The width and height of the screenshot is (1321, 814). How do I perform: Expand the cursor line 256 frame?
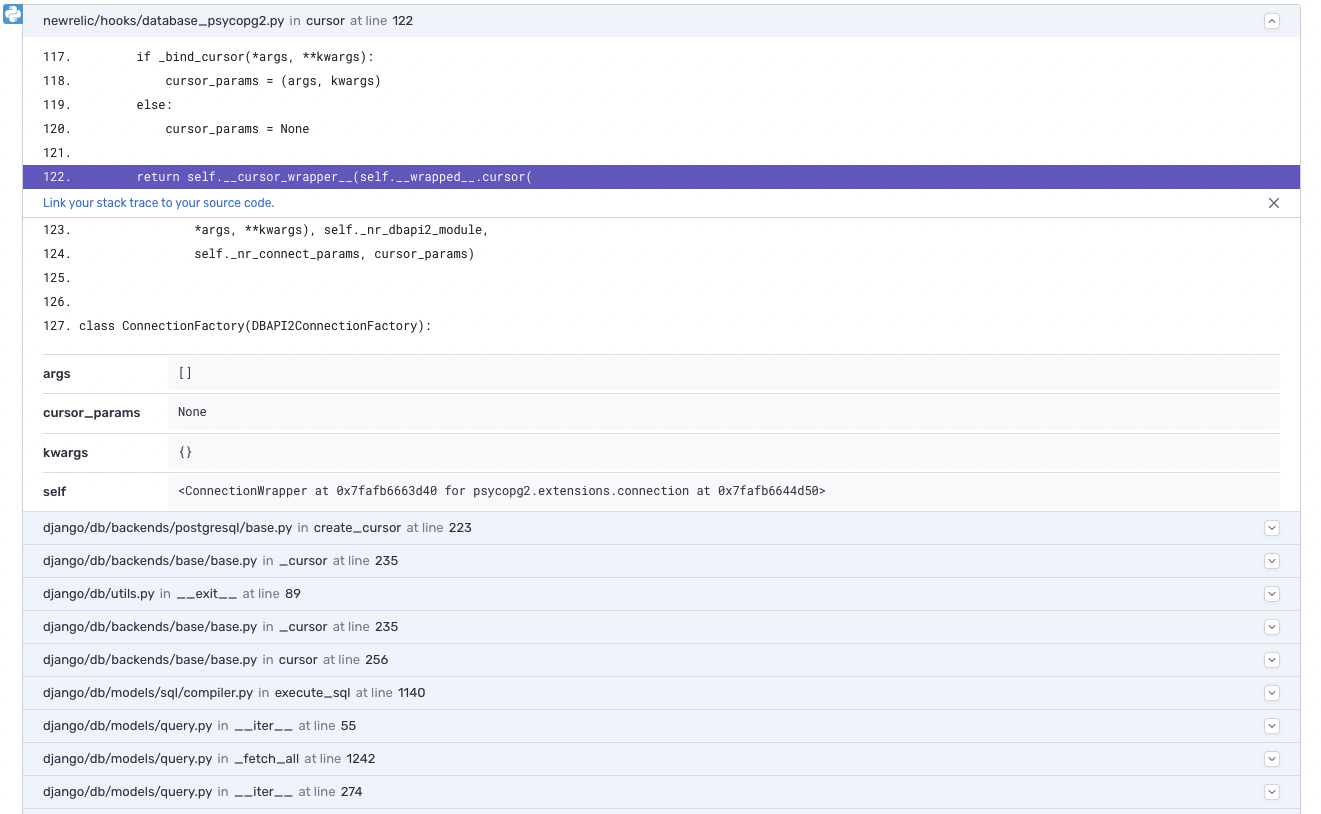tap(1272, 660)
